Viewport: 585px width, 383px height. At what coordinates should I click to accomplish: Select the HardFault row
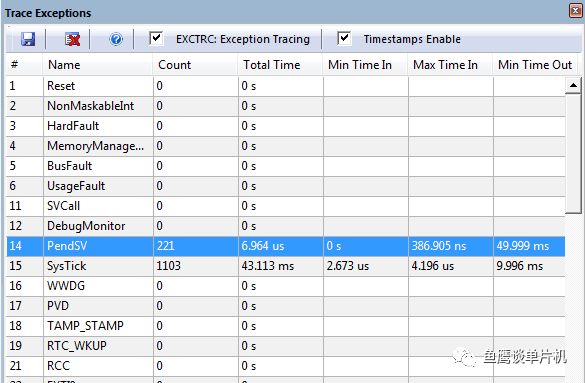(x=286, y=126)
